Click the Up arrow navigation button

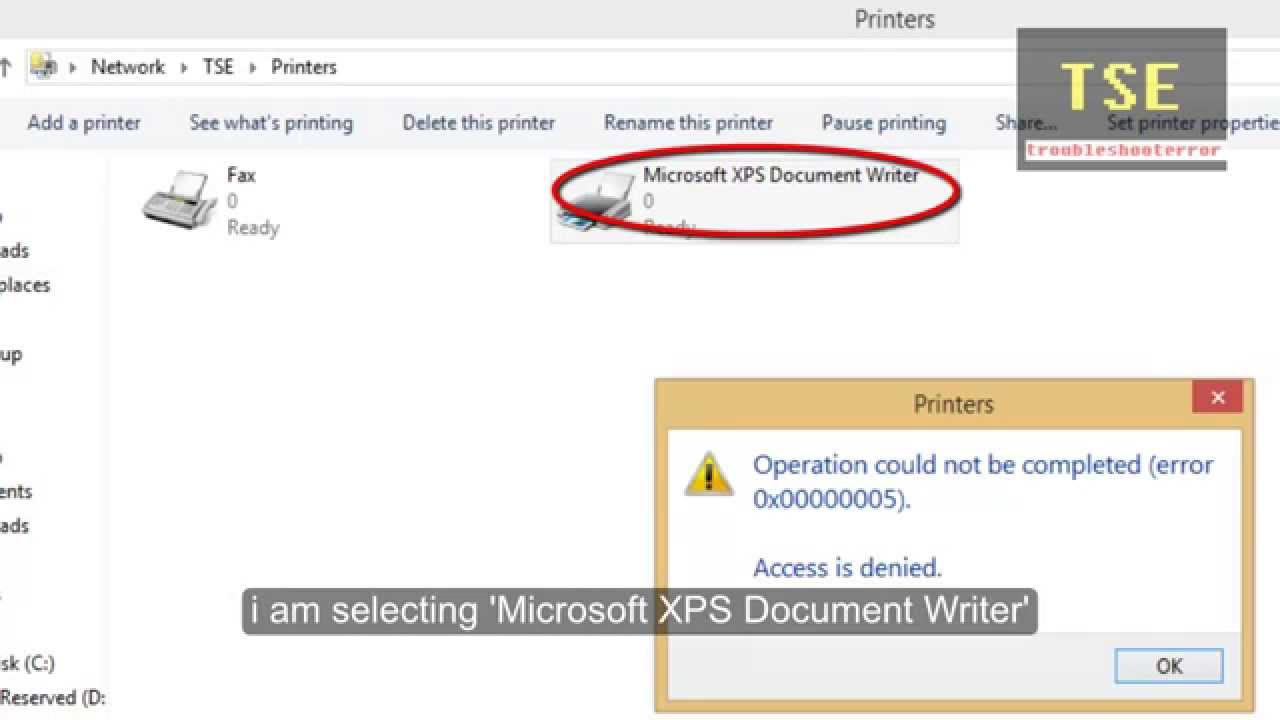point(5,67)
